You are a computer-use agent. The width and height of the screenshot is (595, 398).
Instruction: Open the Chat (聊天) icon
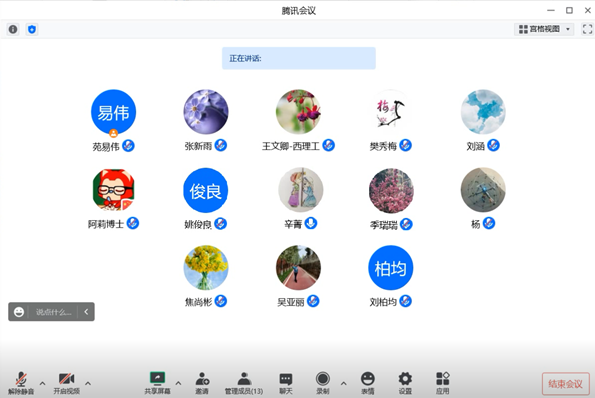286,383
